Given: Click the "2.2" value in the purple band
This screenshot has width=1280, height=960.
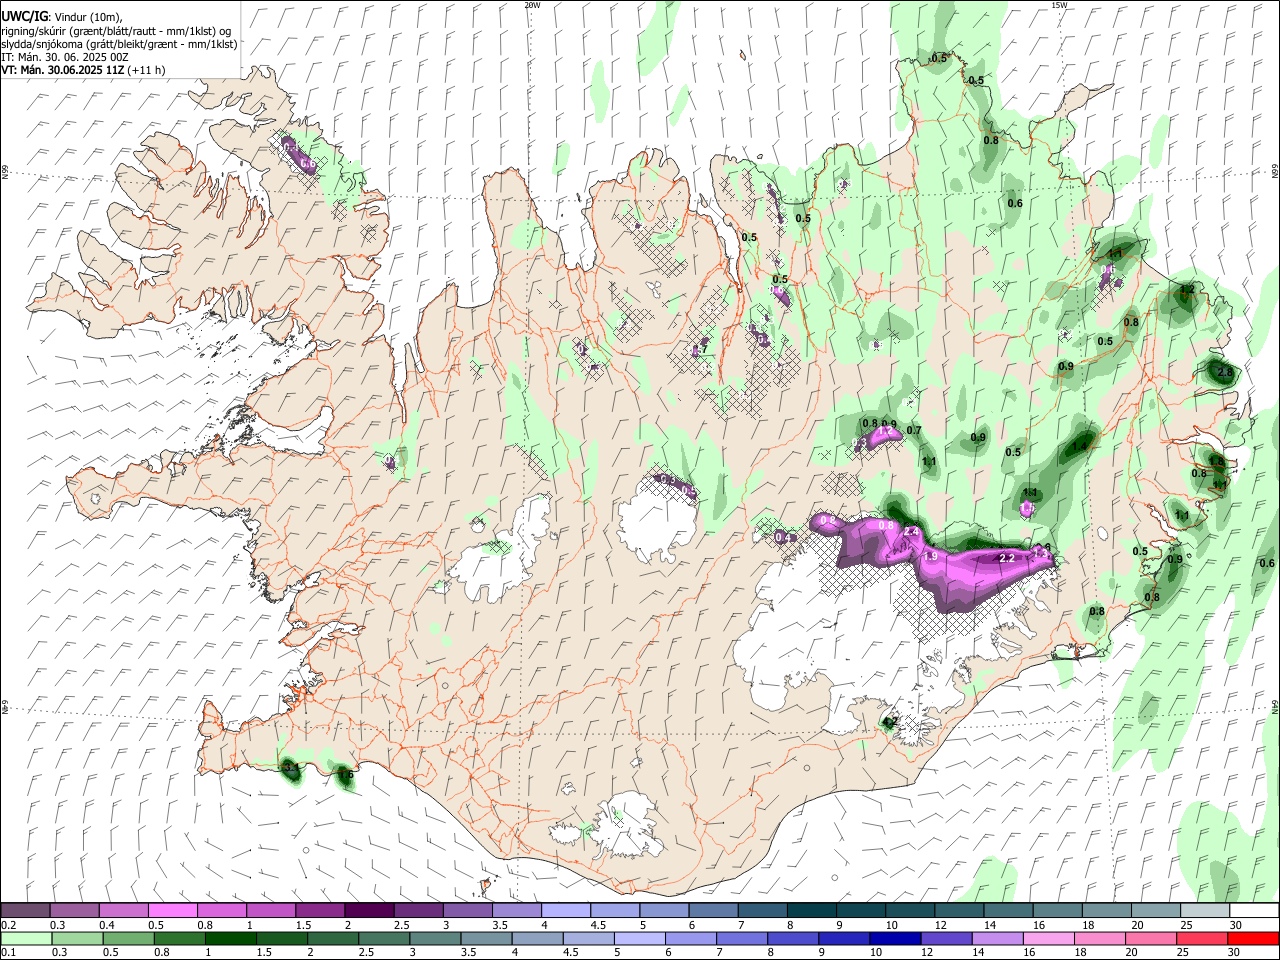Looking at the screenshot, I should tap(1007, 558).
